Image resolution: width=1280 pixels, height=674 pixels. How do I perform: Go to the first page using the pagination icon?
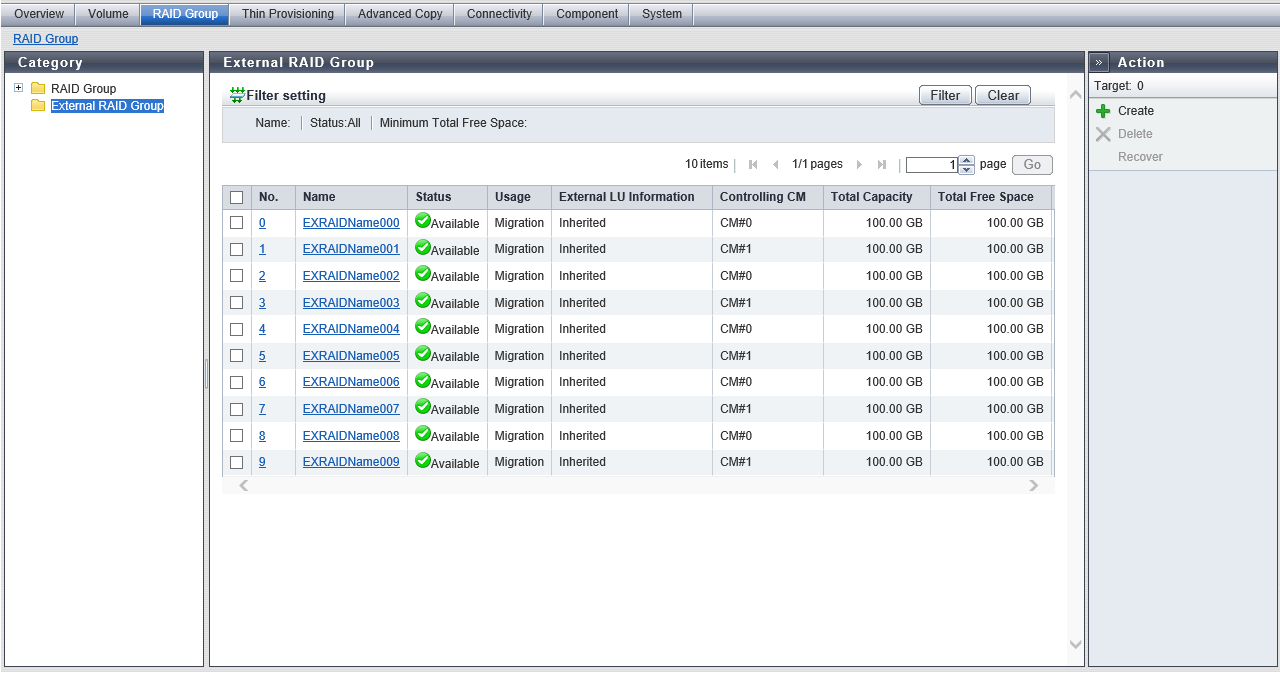[753, 165]
